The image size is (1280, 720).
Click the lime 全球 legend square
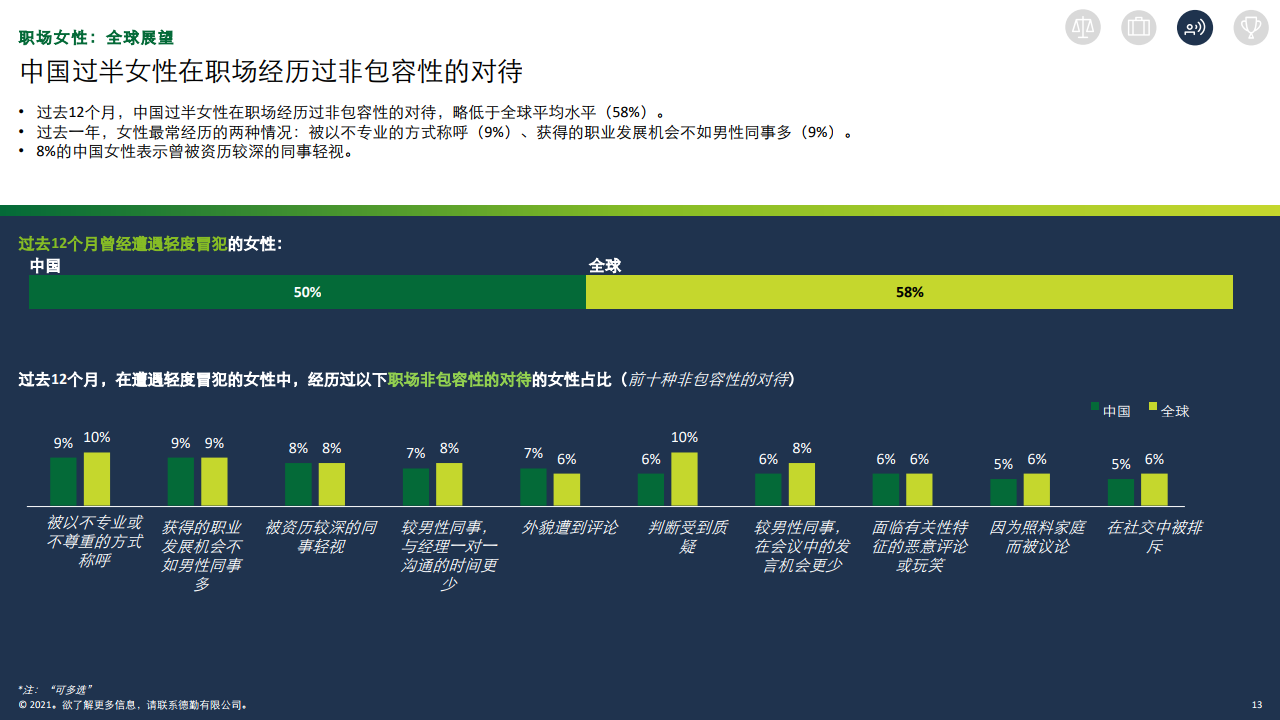(x=1153, y=408)
